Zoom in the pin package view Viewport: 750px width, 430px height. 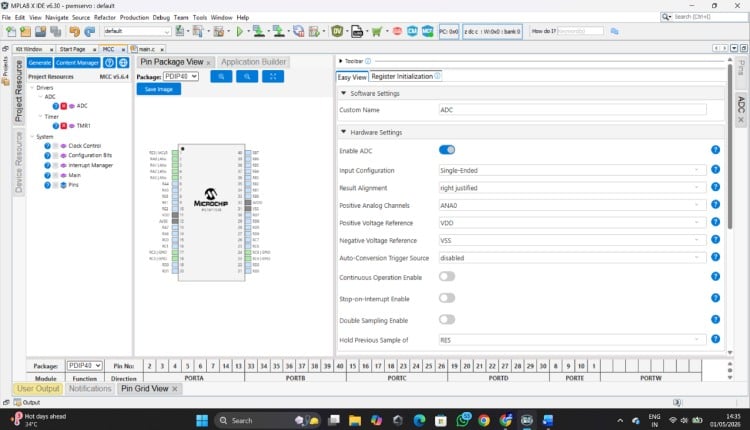[221, 77]
